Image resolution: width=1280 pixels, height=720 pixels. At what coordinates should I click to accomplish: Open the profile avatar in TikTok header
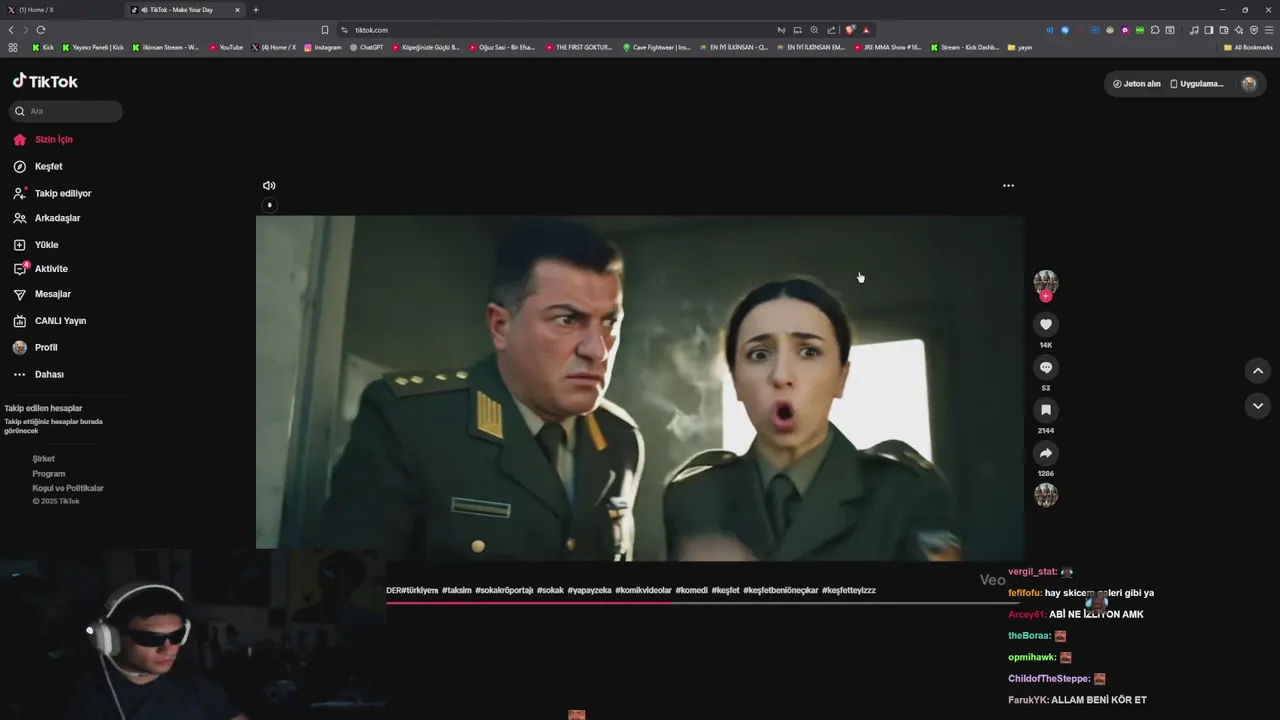point(1249,84)
